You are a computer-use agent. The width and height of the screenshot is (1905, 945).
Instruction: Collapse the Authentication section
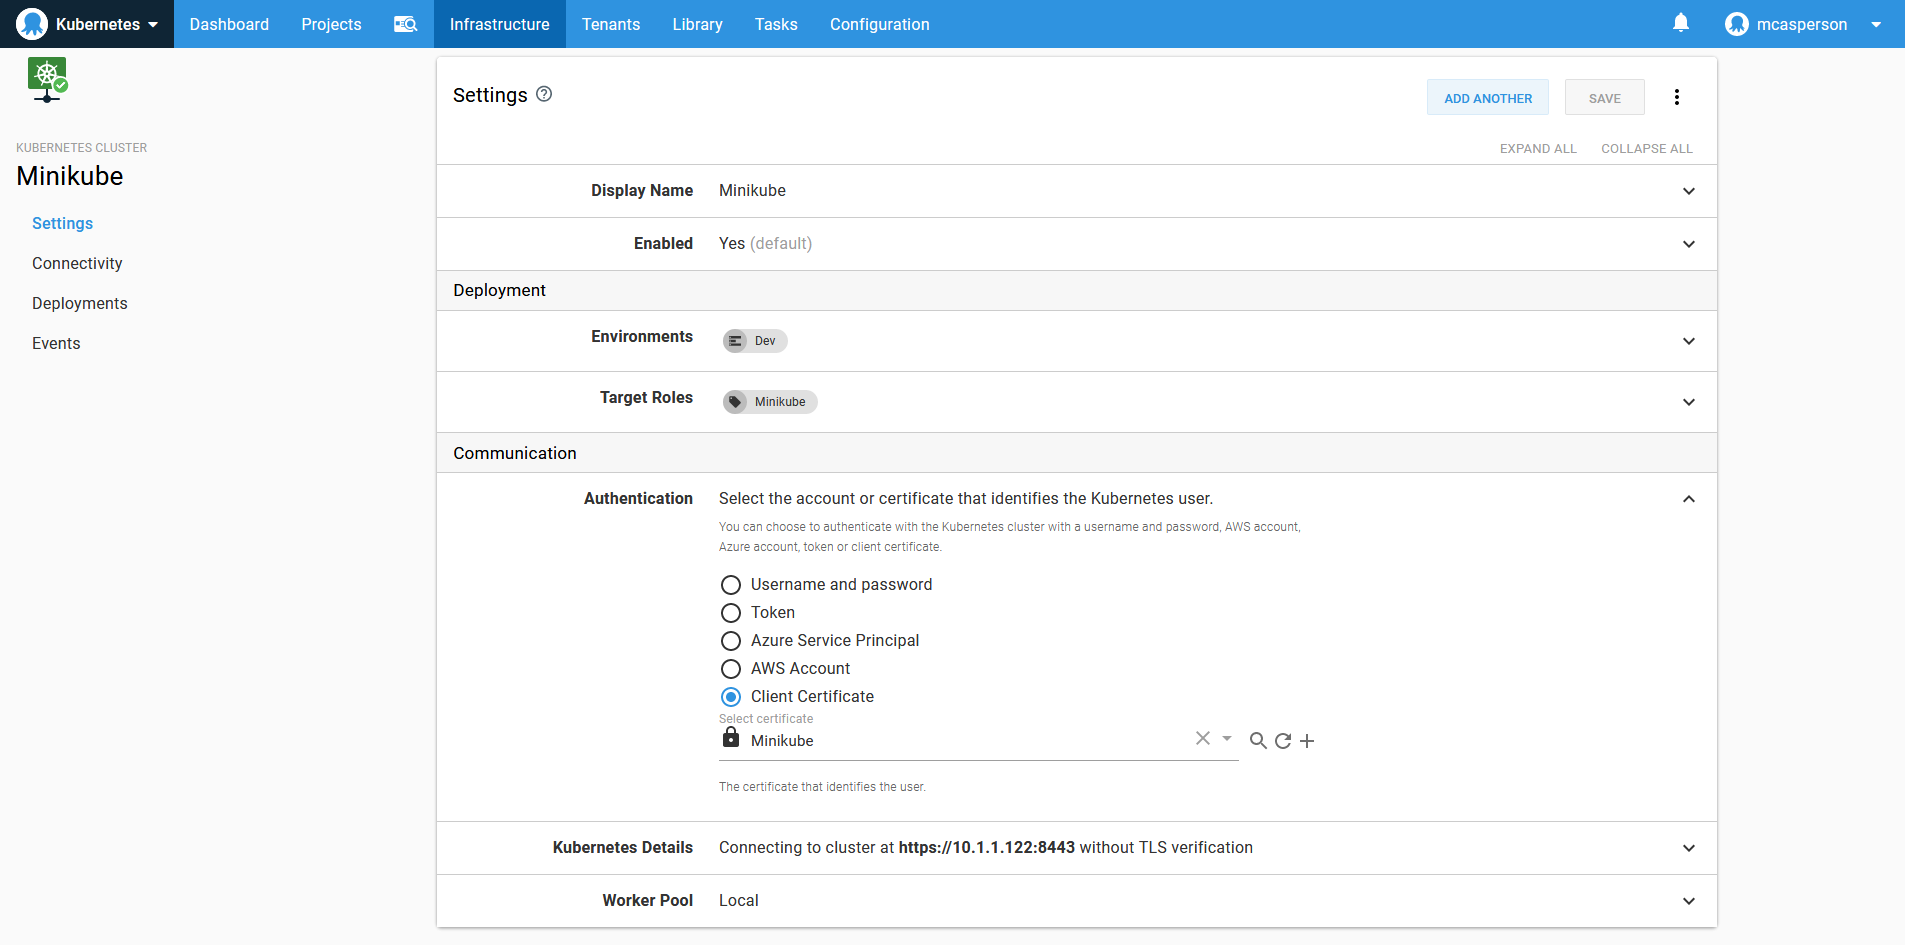point(1688,499)
